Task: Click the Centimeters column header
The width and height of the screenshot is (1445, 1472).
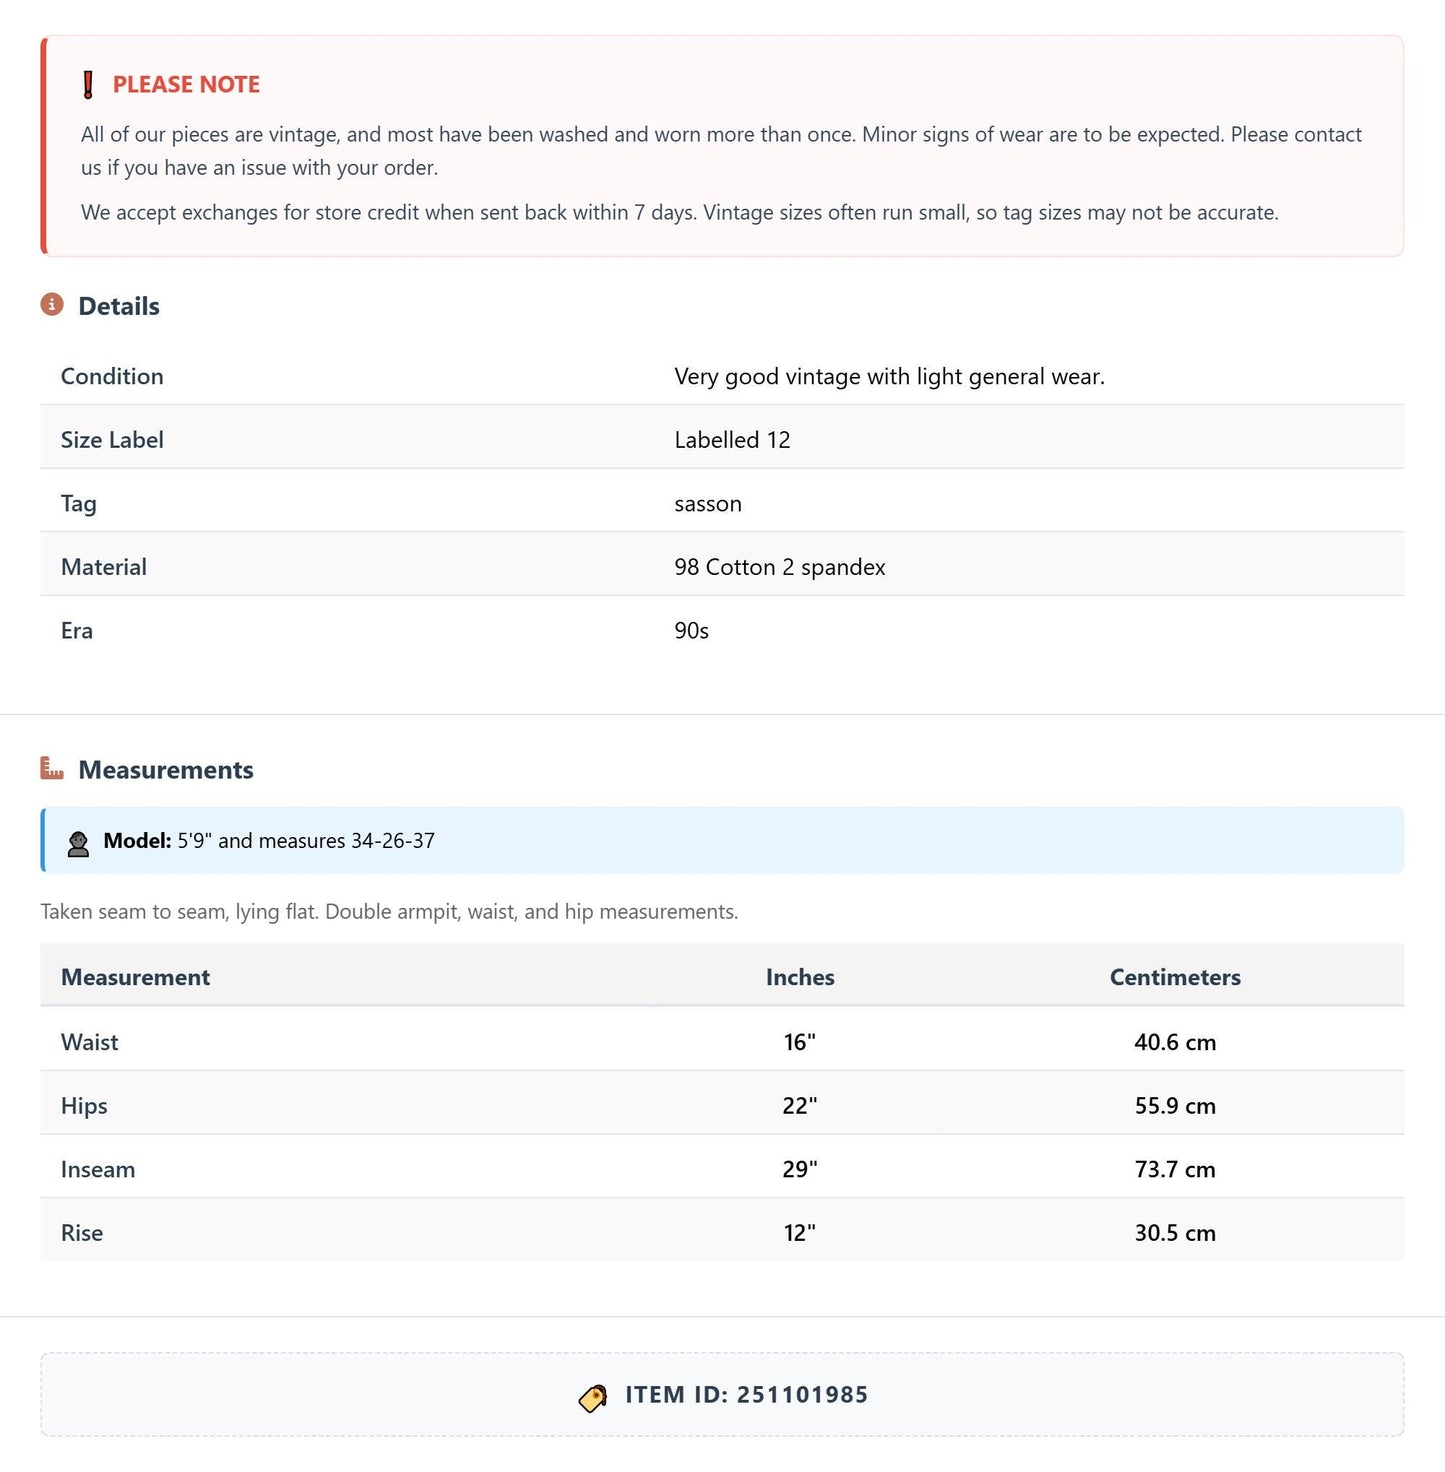Action: pyautogui.click(x=1175, y=977)
